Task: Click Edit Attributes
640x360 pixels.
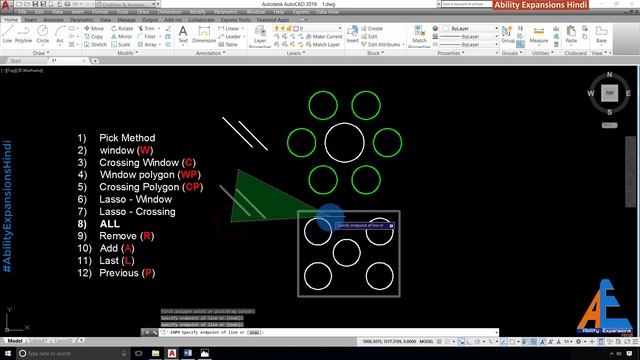Action: 381,44
